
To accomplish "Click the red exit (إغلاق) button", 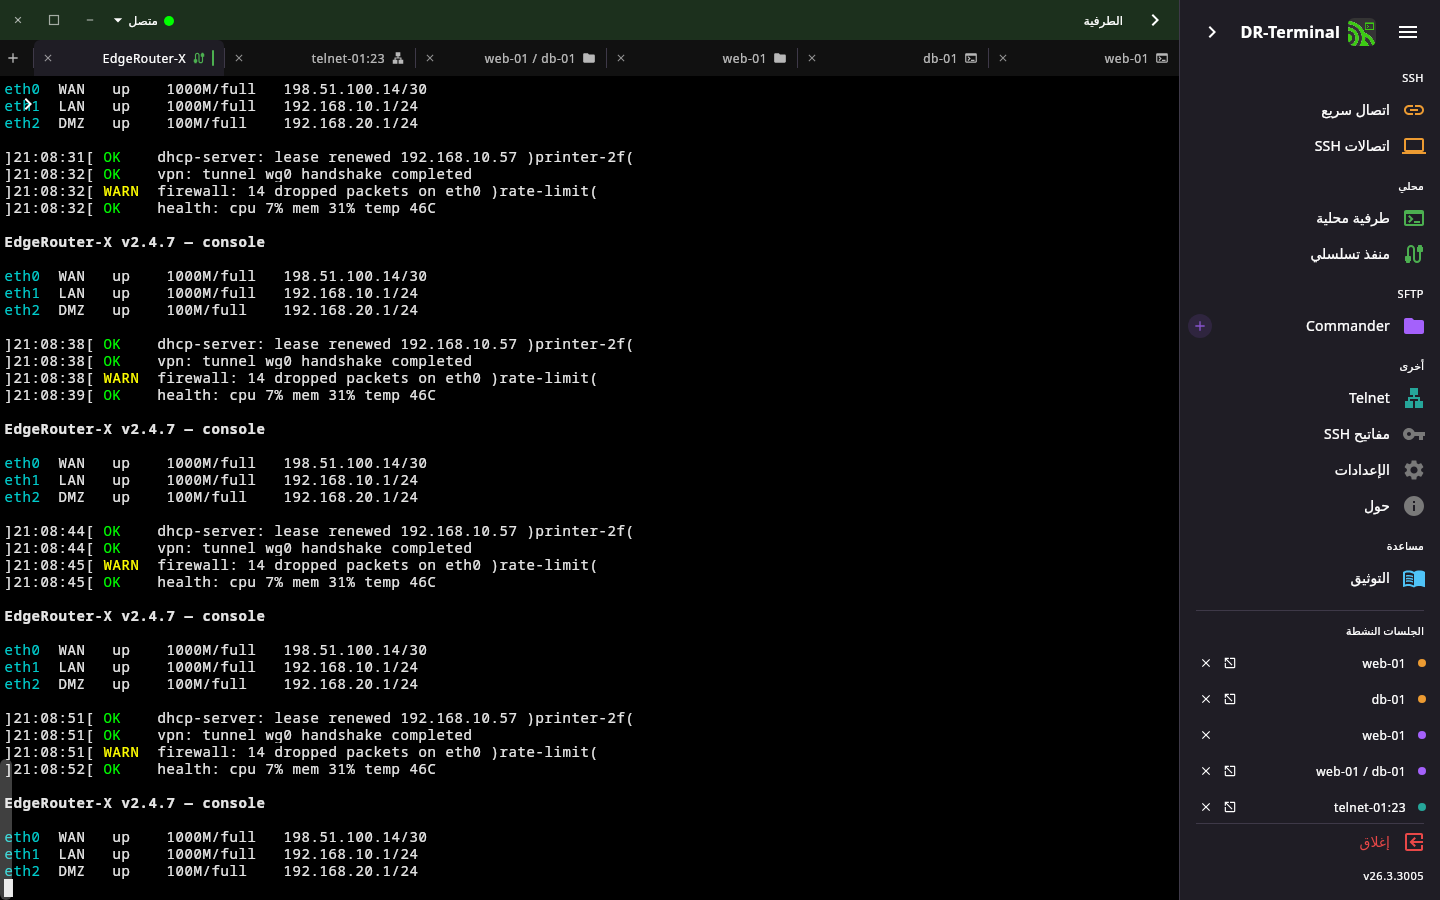I will coord(1391,842).
